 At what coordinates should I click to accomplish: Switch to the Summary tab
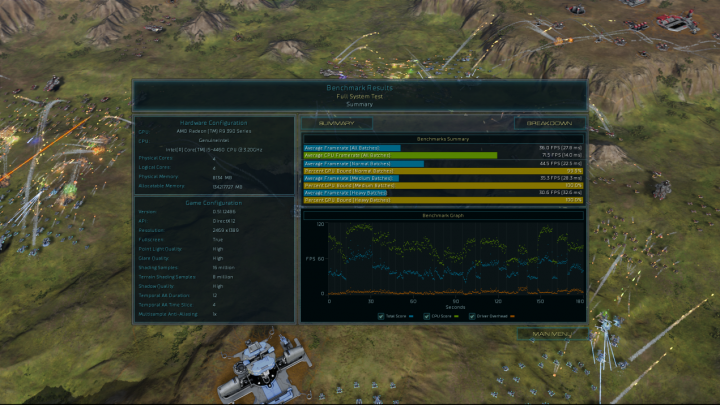(x=337, y=123)
